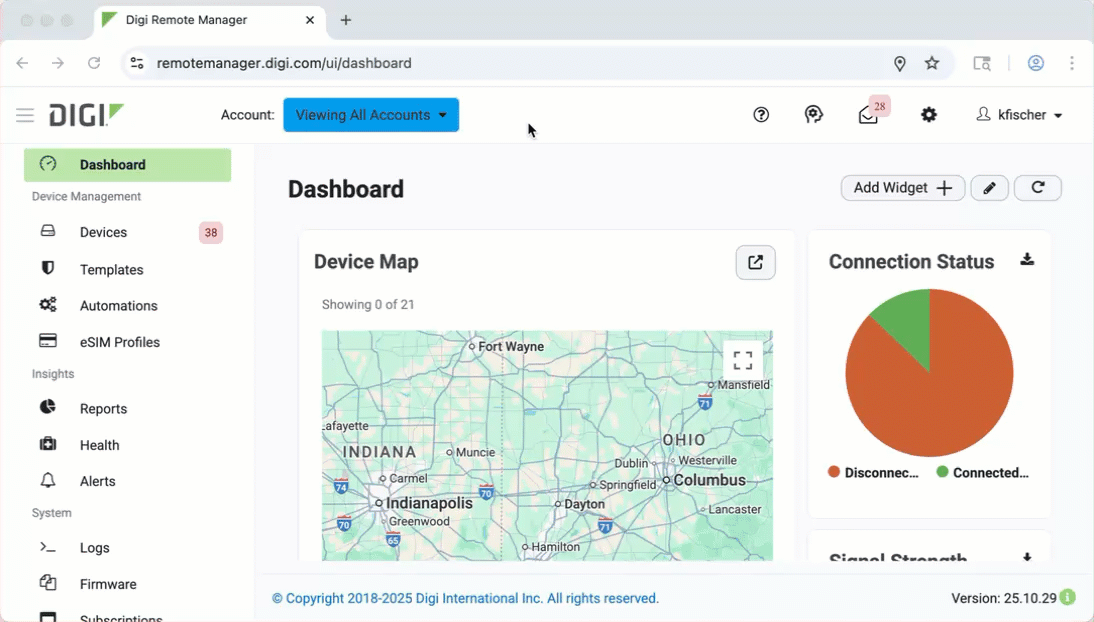Viewport: 1094px width, 622px height.
Task: Go to Automations in the sidebar
Action: coord(118,306)
